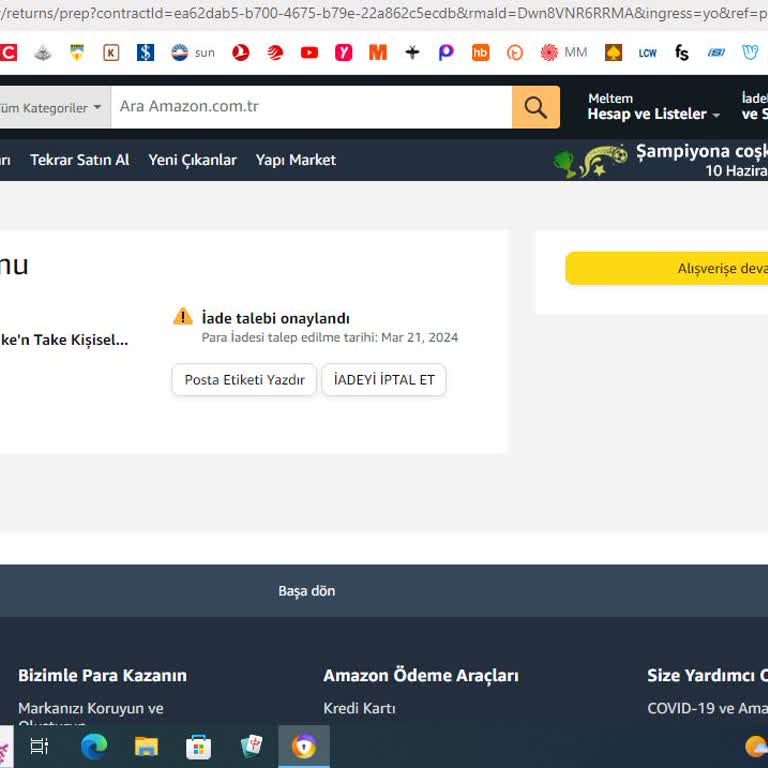Open the YouTube bookmark
Viewport: 768px width, 768px height.
click(309, 52)
